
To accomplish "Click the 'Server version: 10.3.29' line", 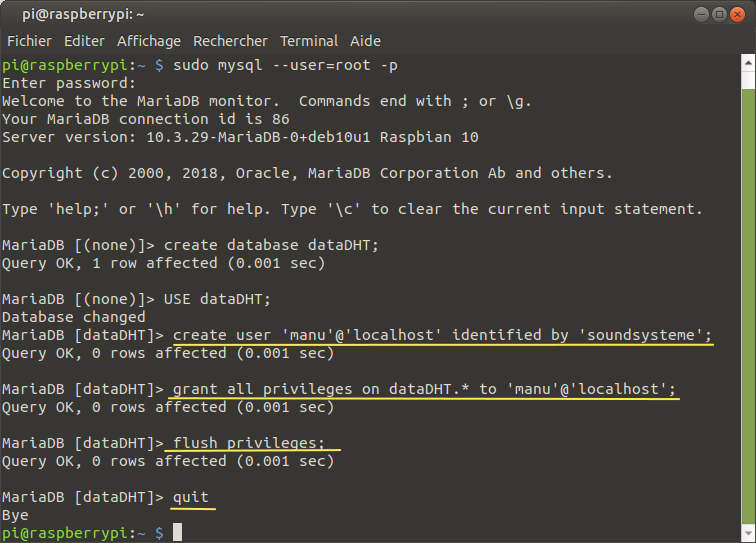I will [x=240, y=137].
